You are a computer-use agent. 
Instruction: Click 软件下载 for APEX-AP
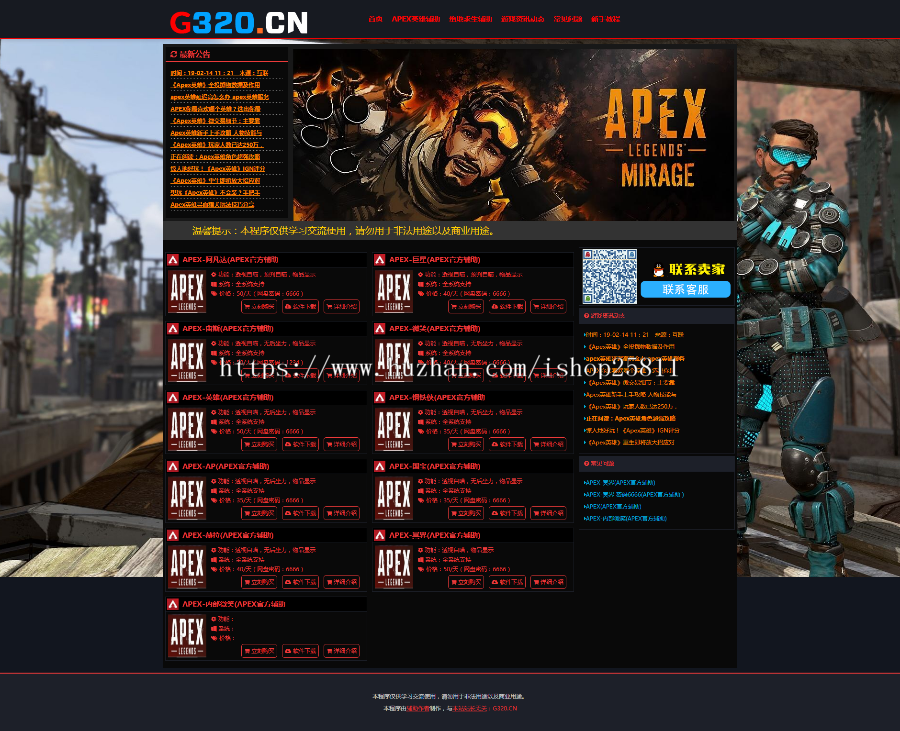300,513
